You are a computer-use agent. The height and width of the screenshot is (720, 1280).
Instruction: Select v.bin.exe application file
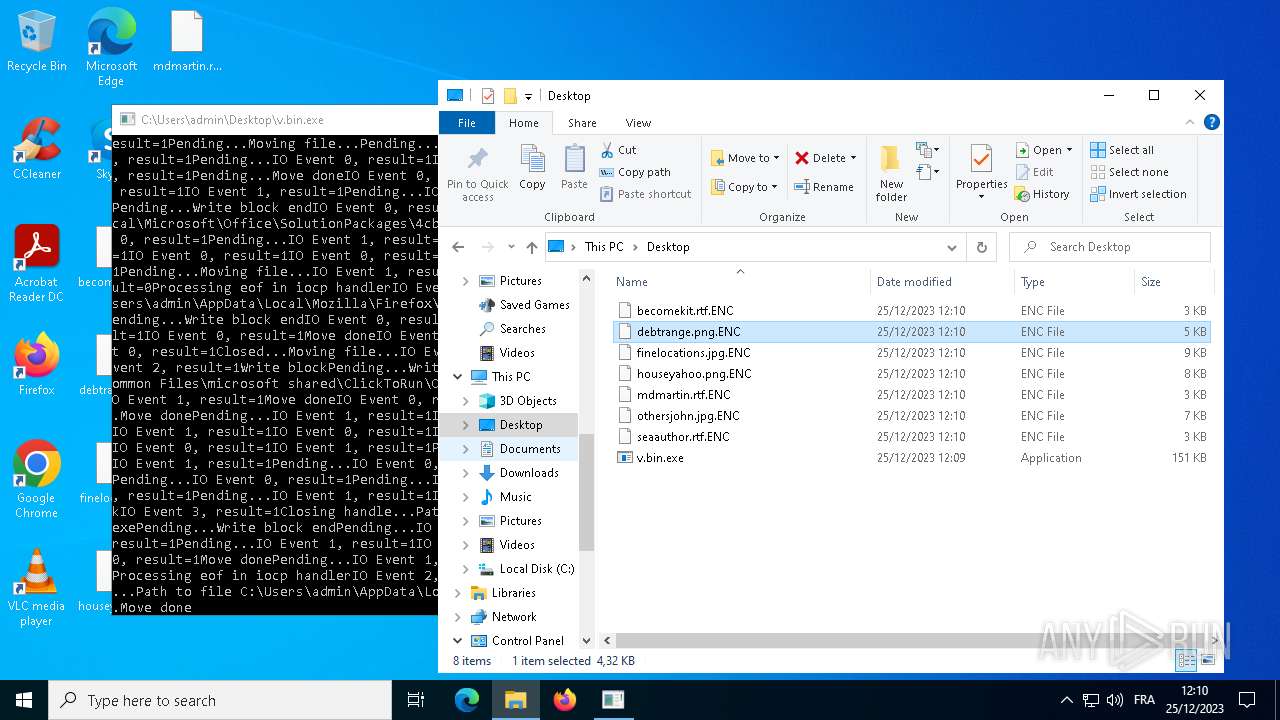point(911,458)
